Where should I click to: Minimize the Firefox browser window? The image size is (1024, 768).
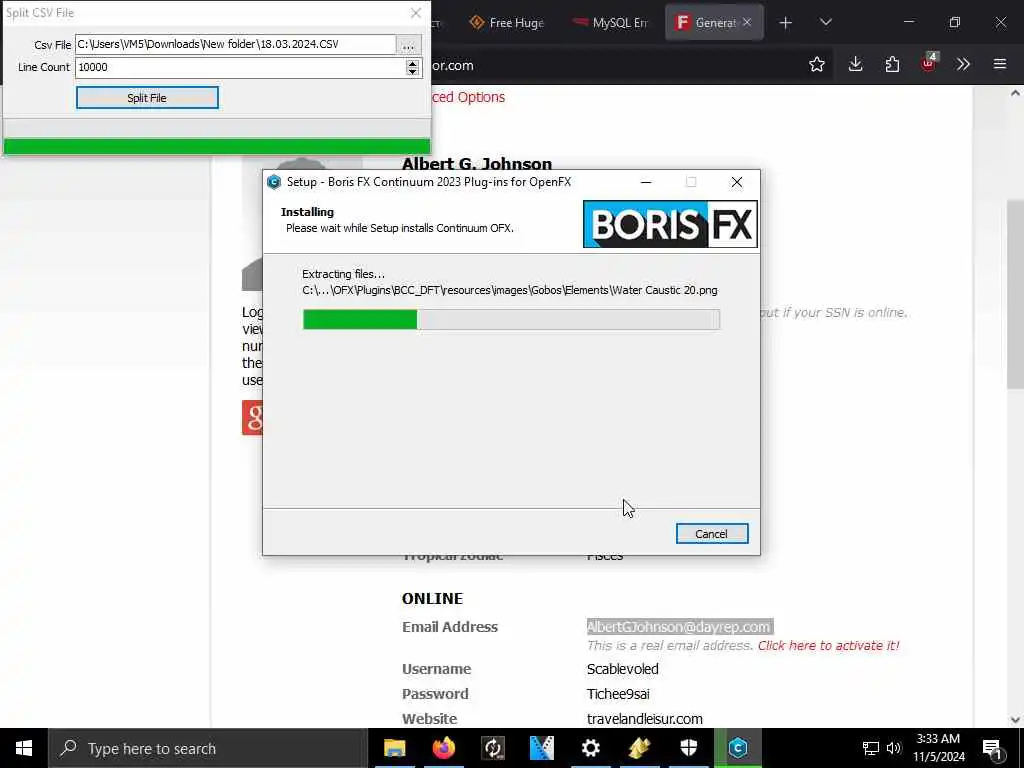(908, 23)
